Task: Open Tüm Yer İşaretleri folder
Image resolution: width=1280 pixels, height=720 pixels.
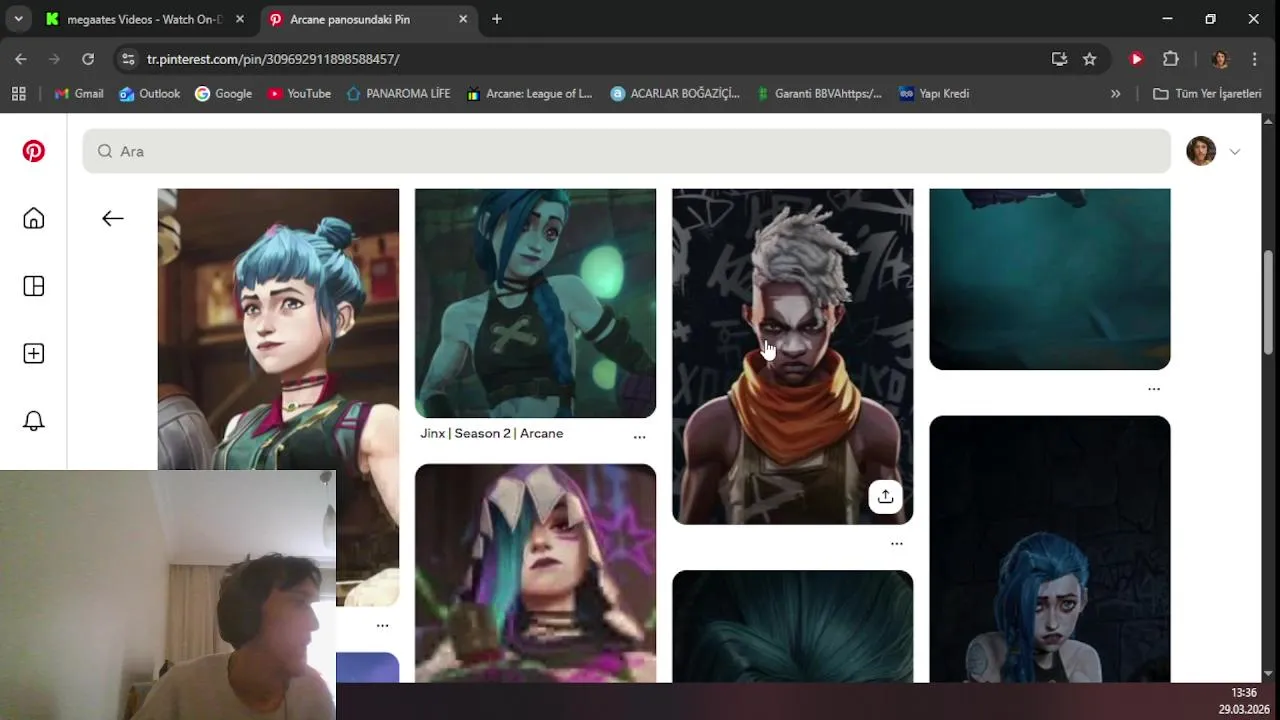Action: point(1207,93)
